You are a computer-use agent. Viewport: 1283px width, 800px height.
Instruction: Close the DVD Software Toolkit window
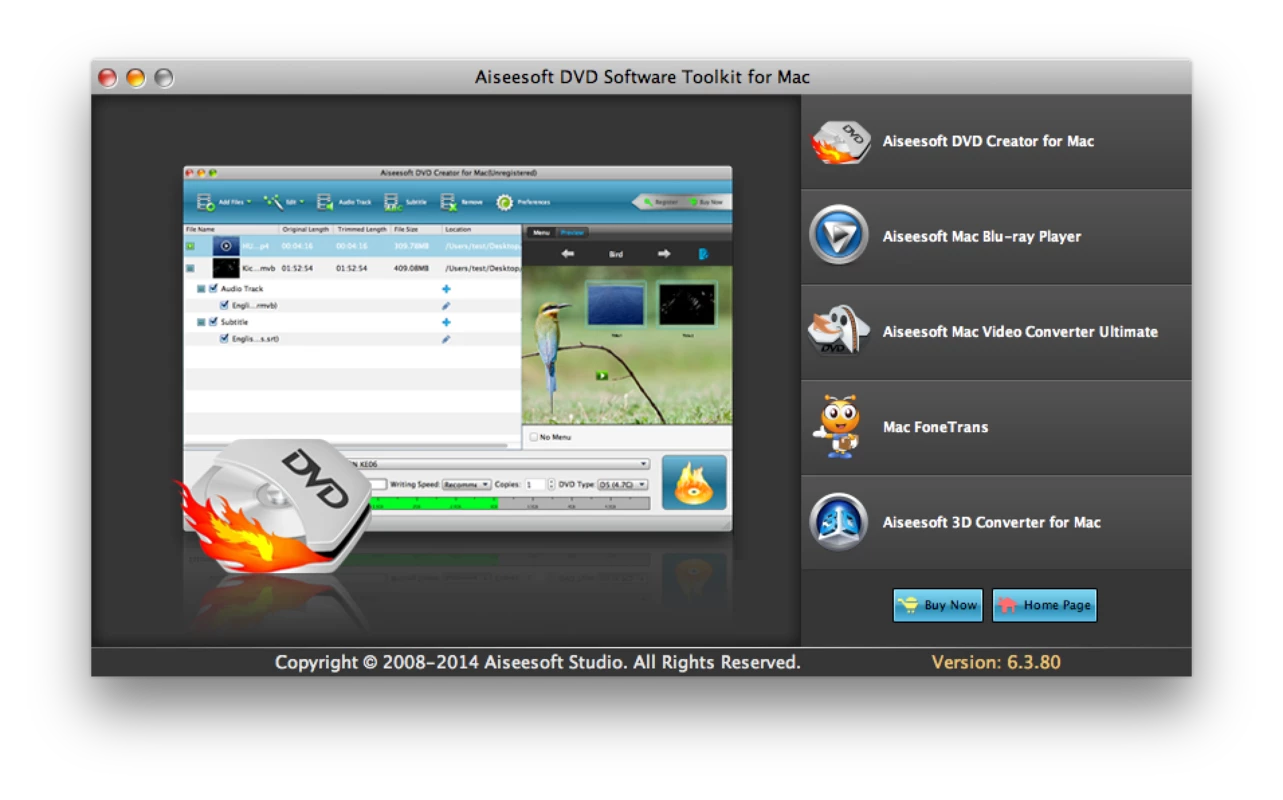click(x=108, y=77)
